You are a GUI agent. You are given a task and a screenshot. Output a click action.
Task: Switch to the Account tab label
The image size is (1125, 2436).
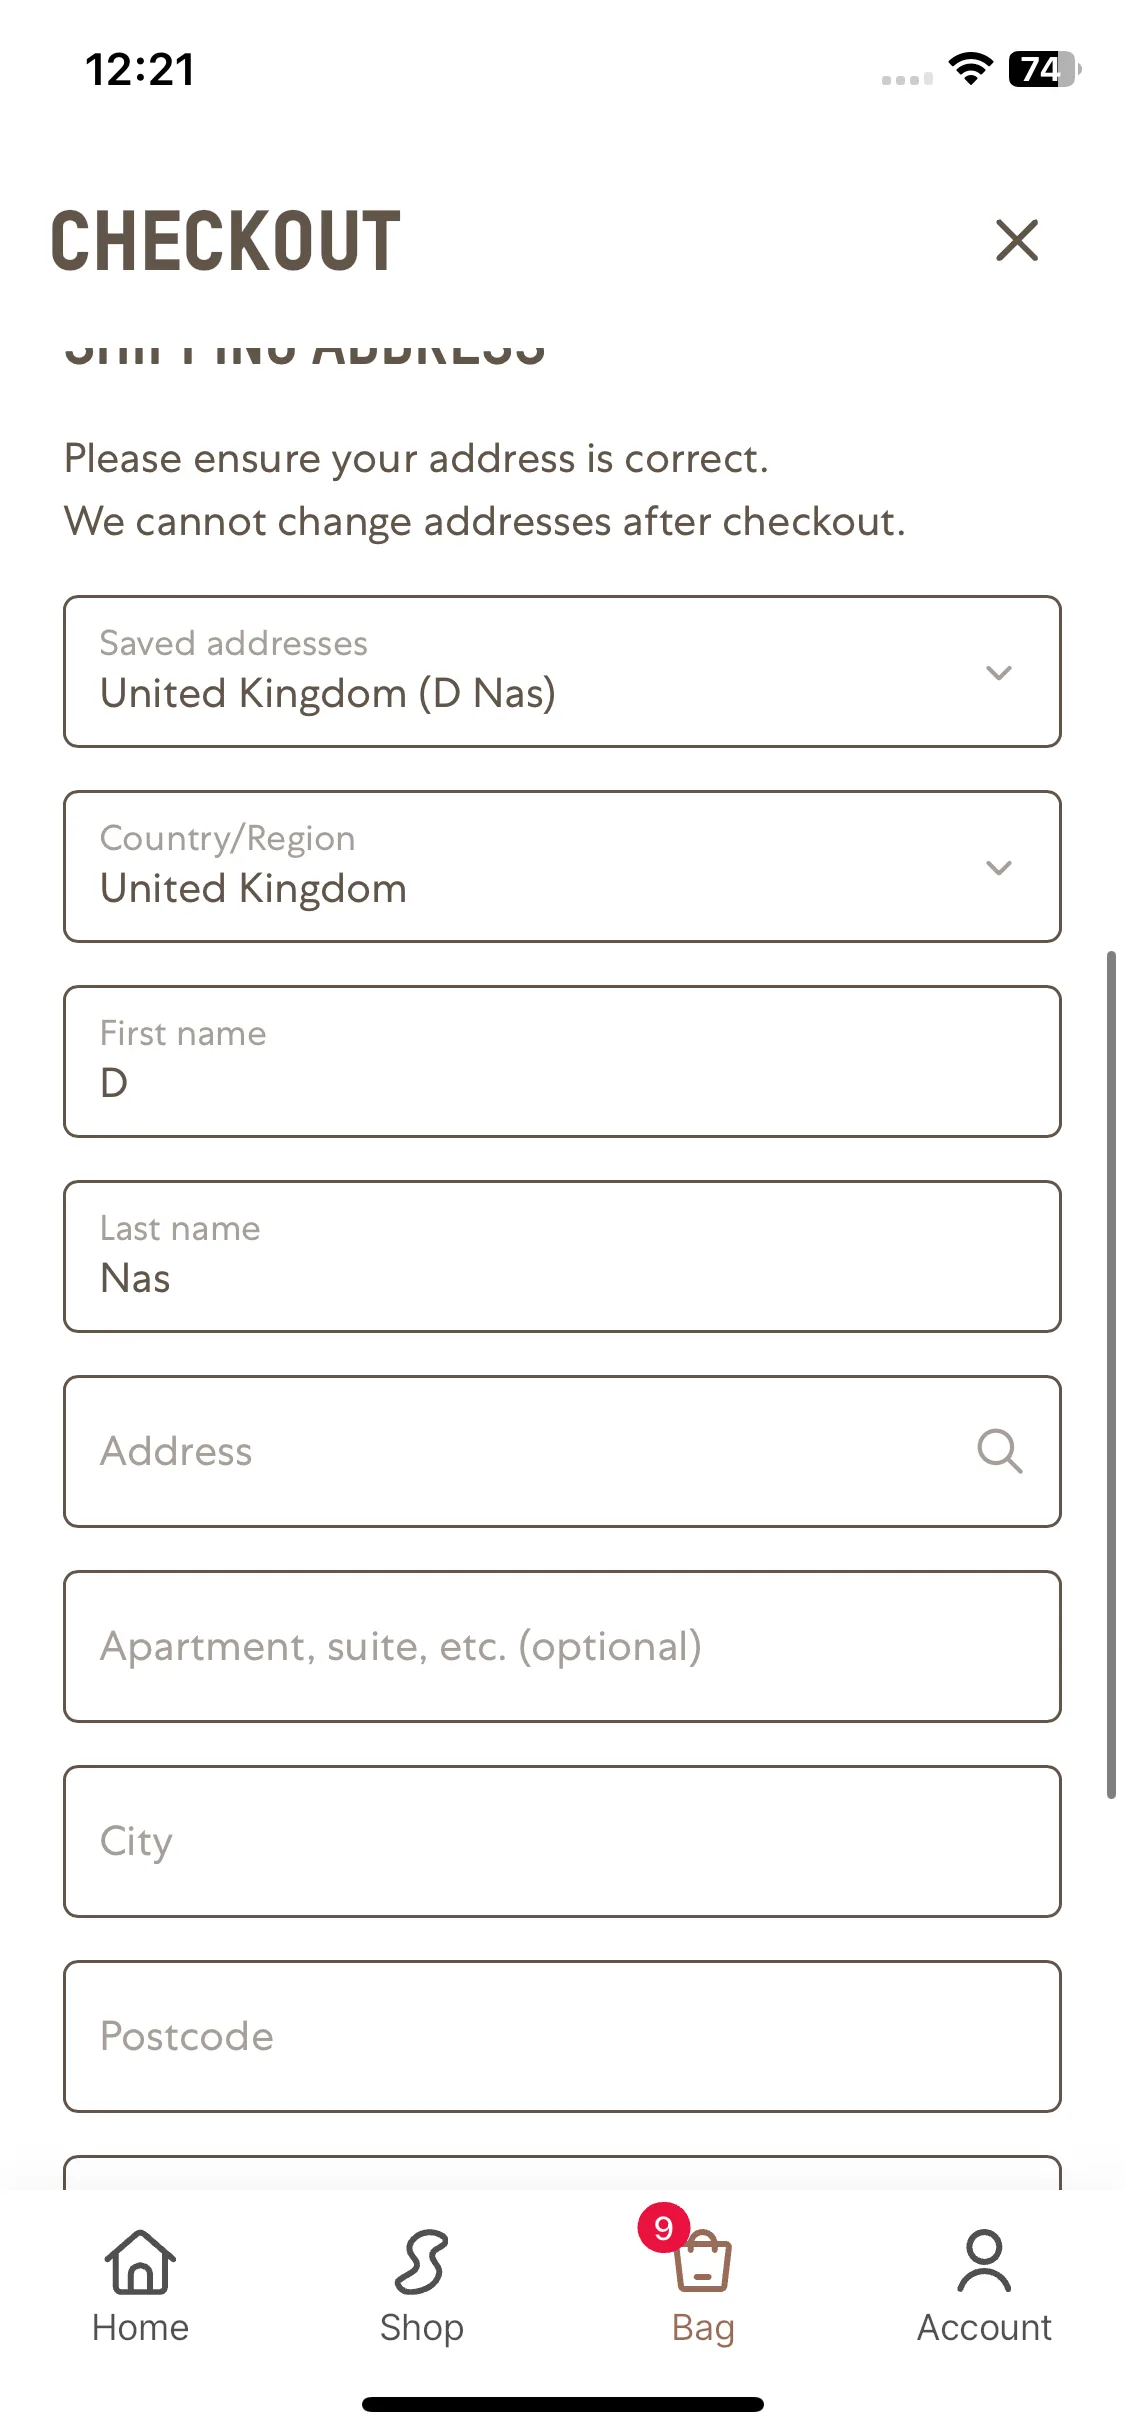click(984, 2328)
